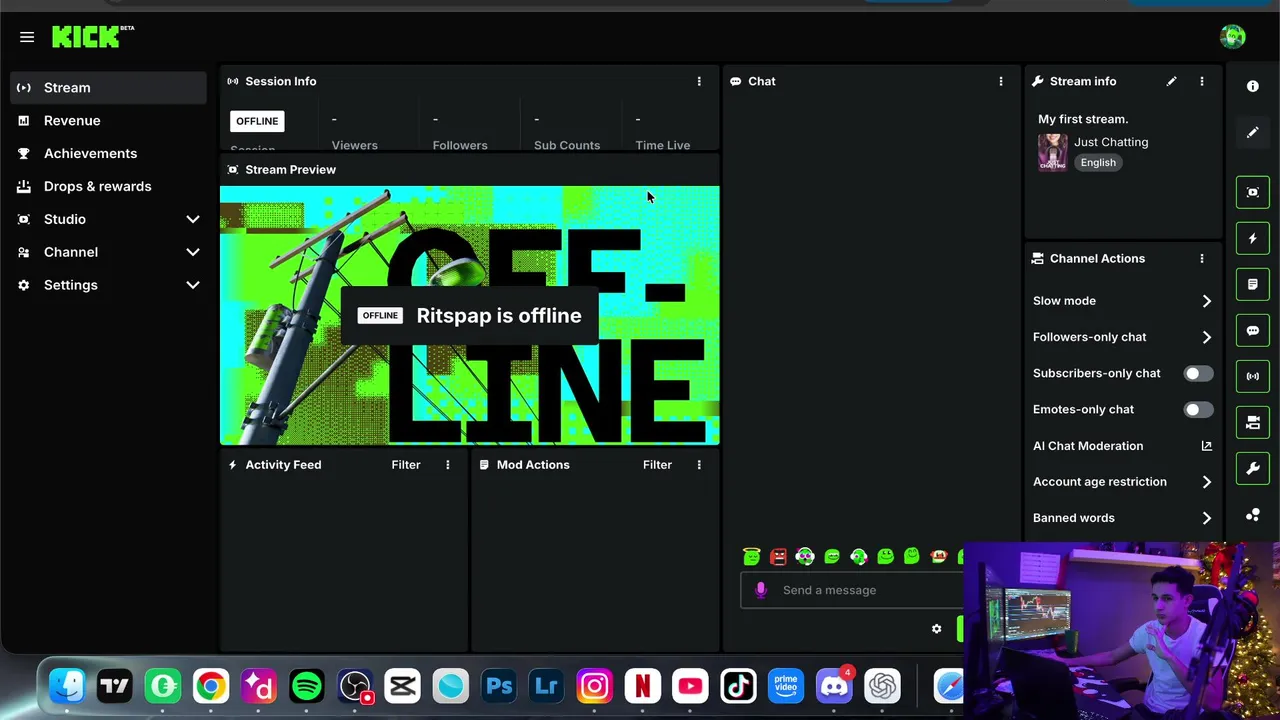Insert the red angry emote

778,556
